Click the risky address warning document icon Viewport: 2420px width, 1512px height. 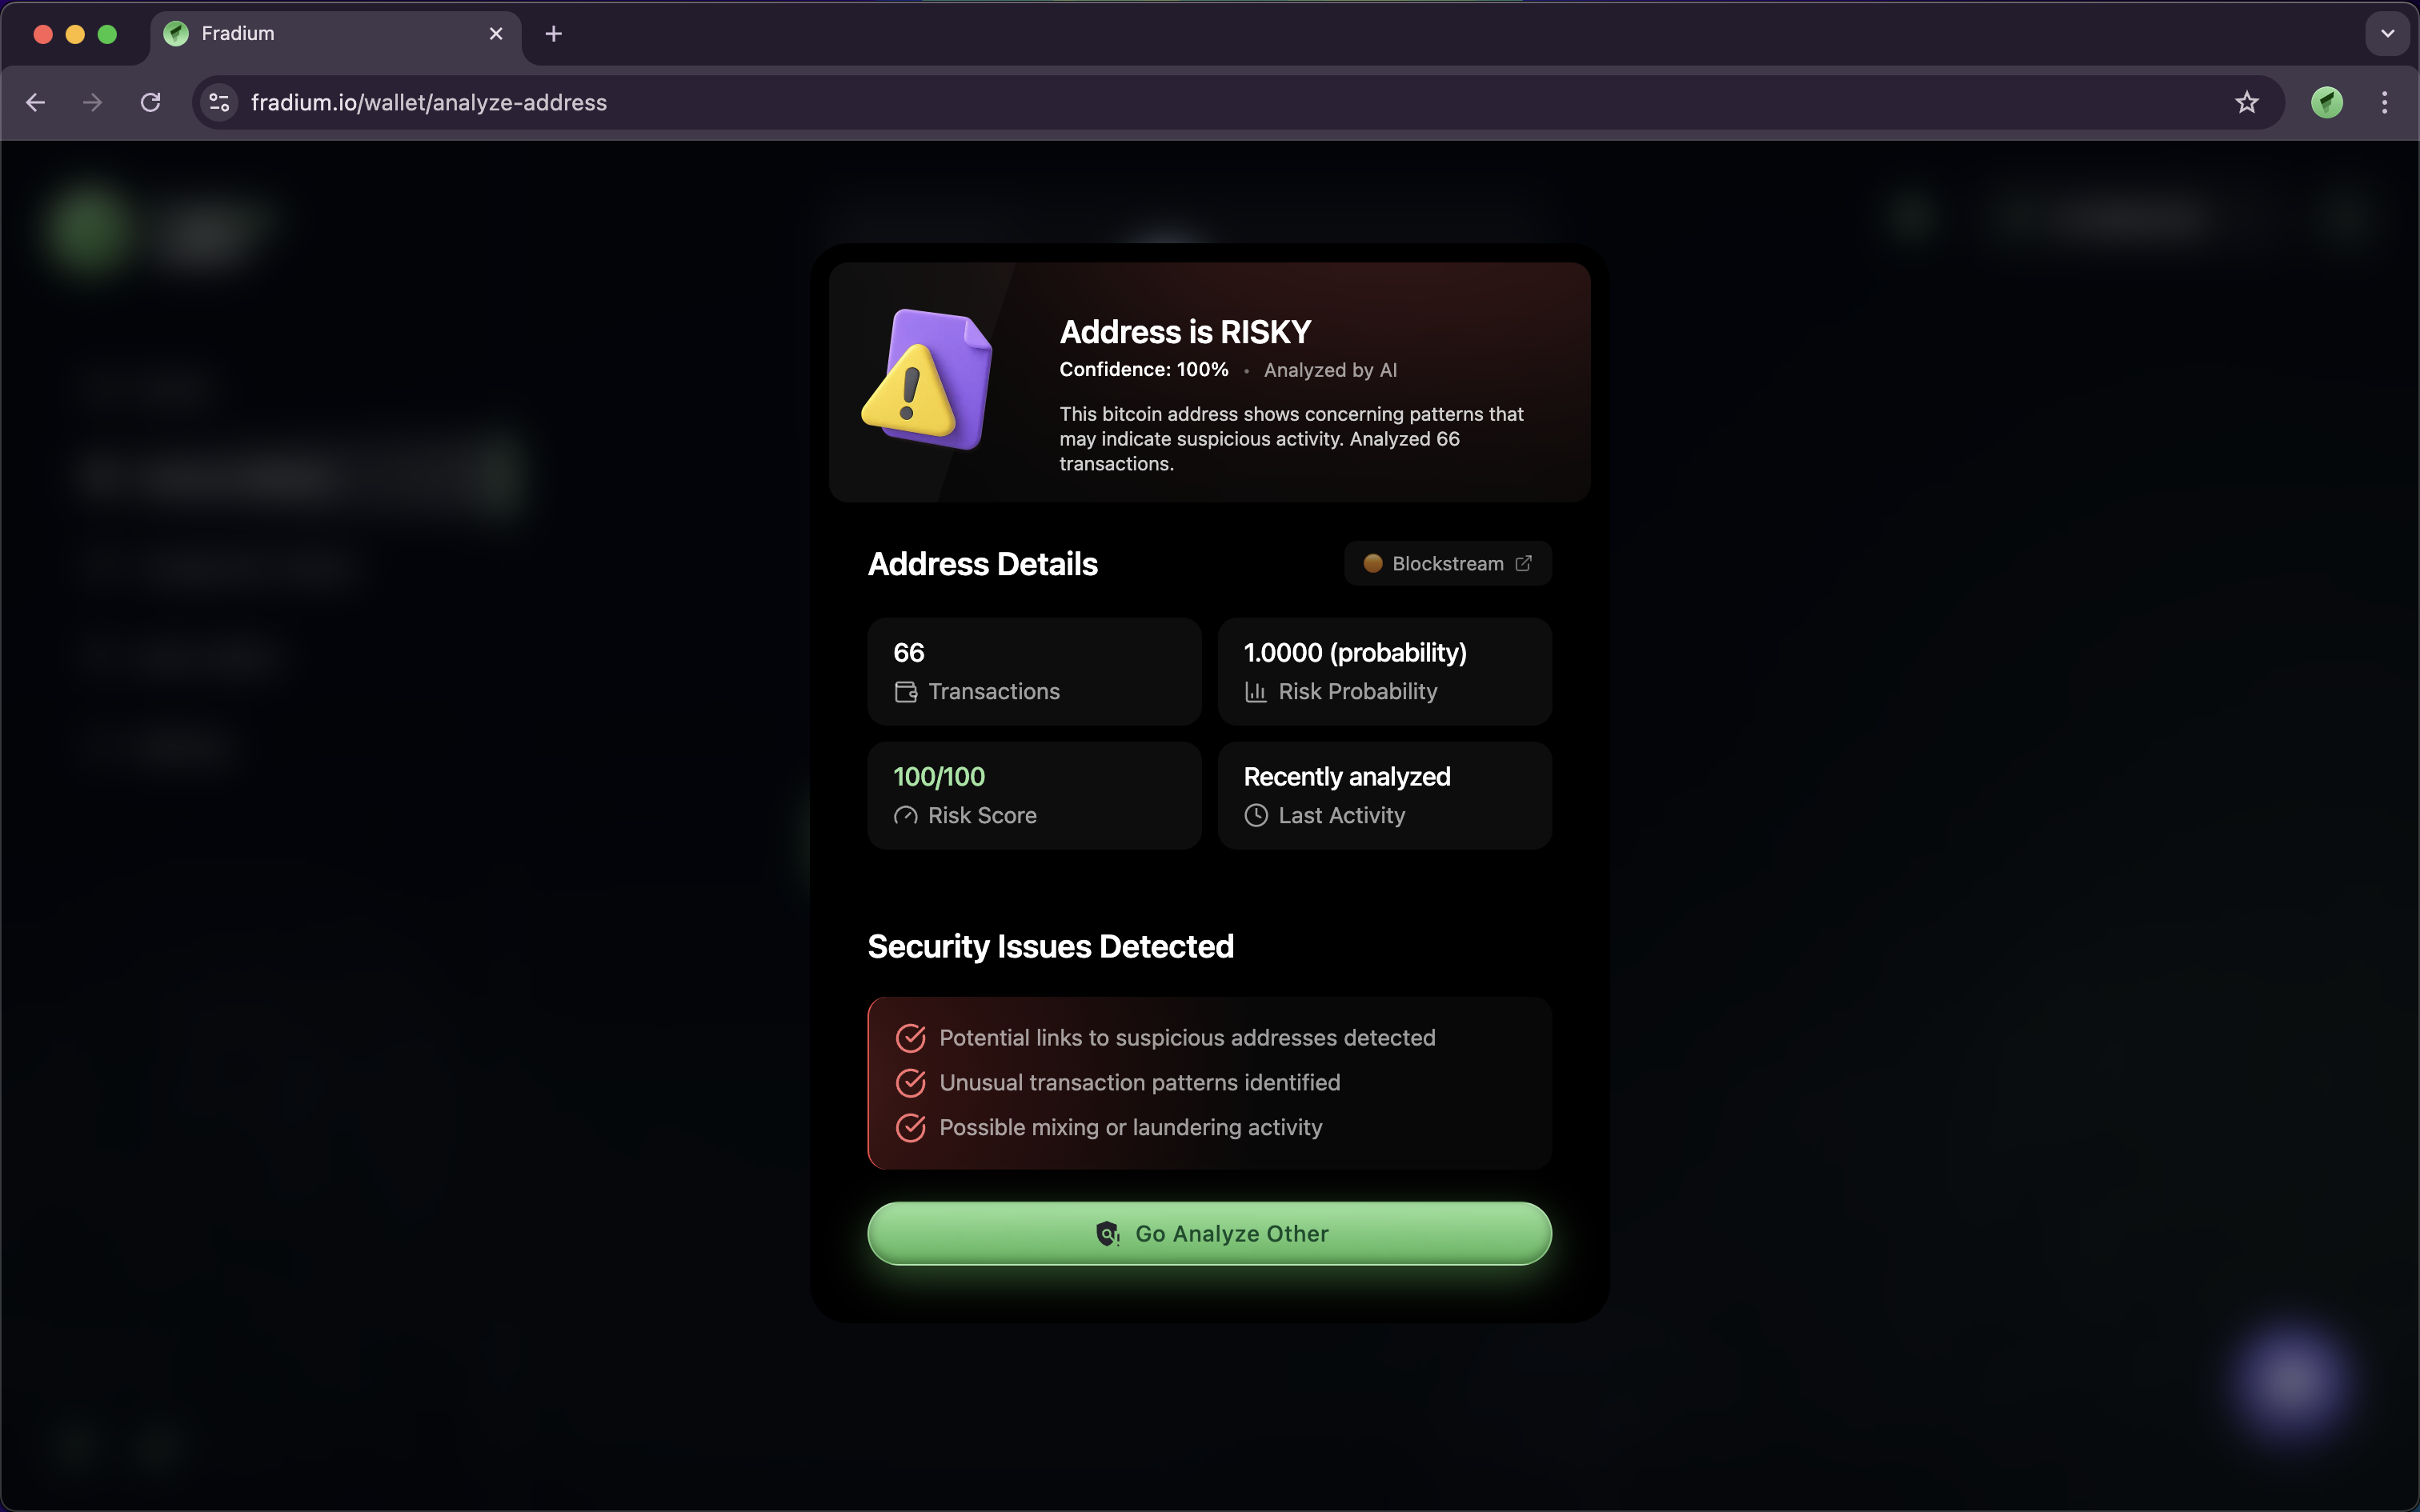(x=927, y=379)
